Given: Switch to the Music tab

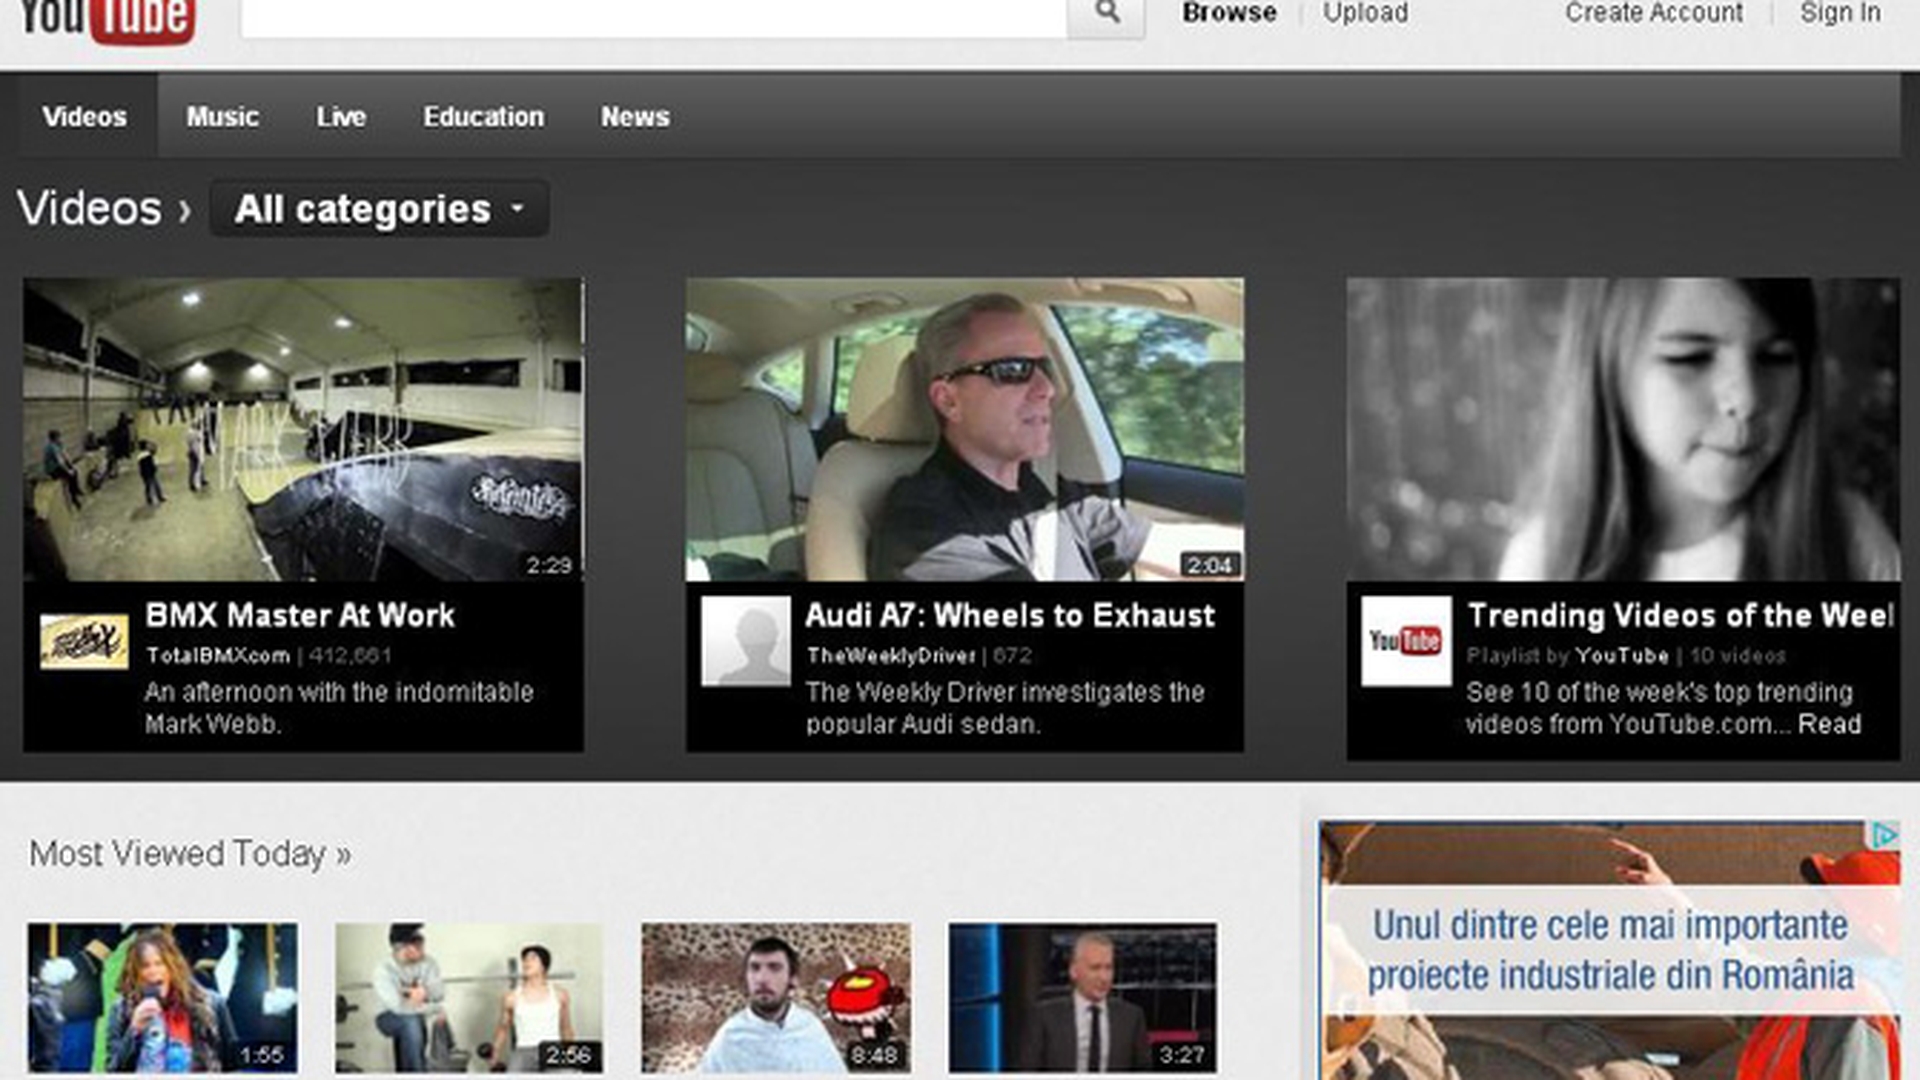Looking at the screenshot, I should click(222, 117).
